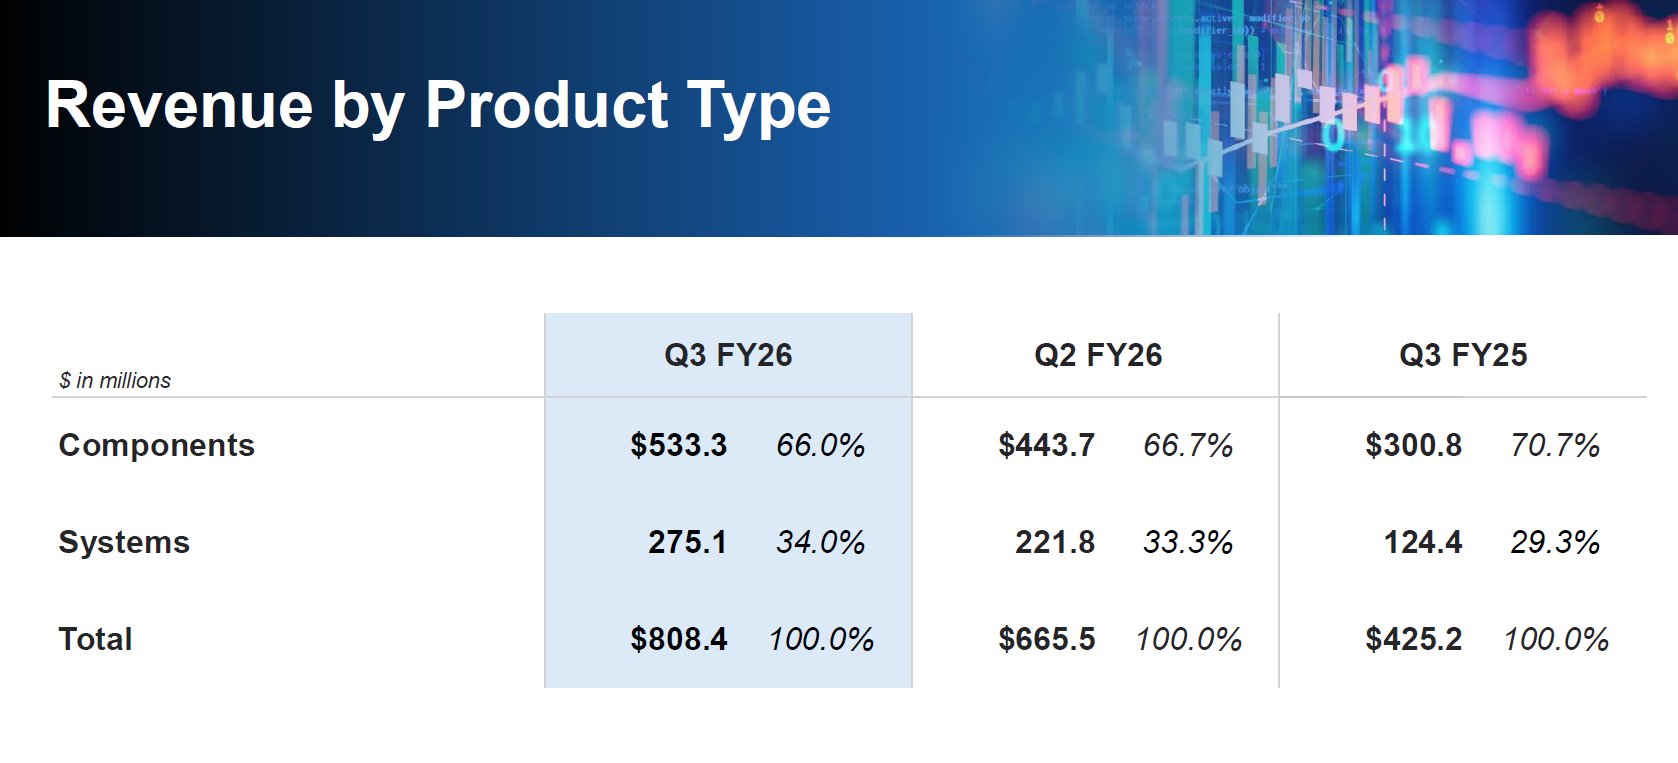The image size is (1678, 763).
Task: Select the $808.4 total value
Action: click(678, 639)
